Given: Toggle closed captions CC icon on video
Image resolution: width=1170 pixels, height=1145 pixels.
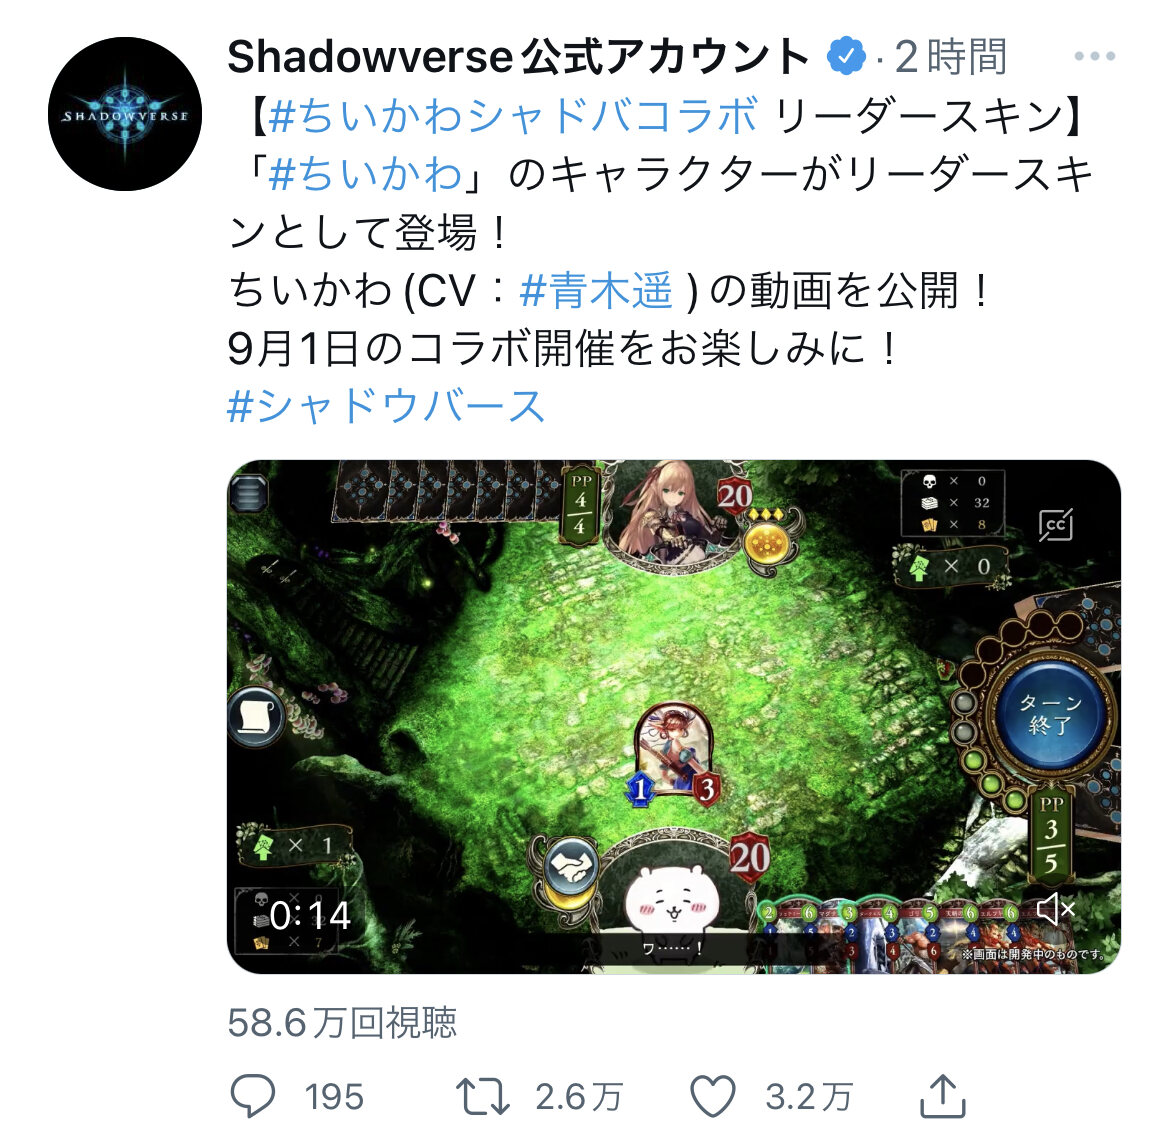Looking at the screenshot, I should [x=1056, y=525].
